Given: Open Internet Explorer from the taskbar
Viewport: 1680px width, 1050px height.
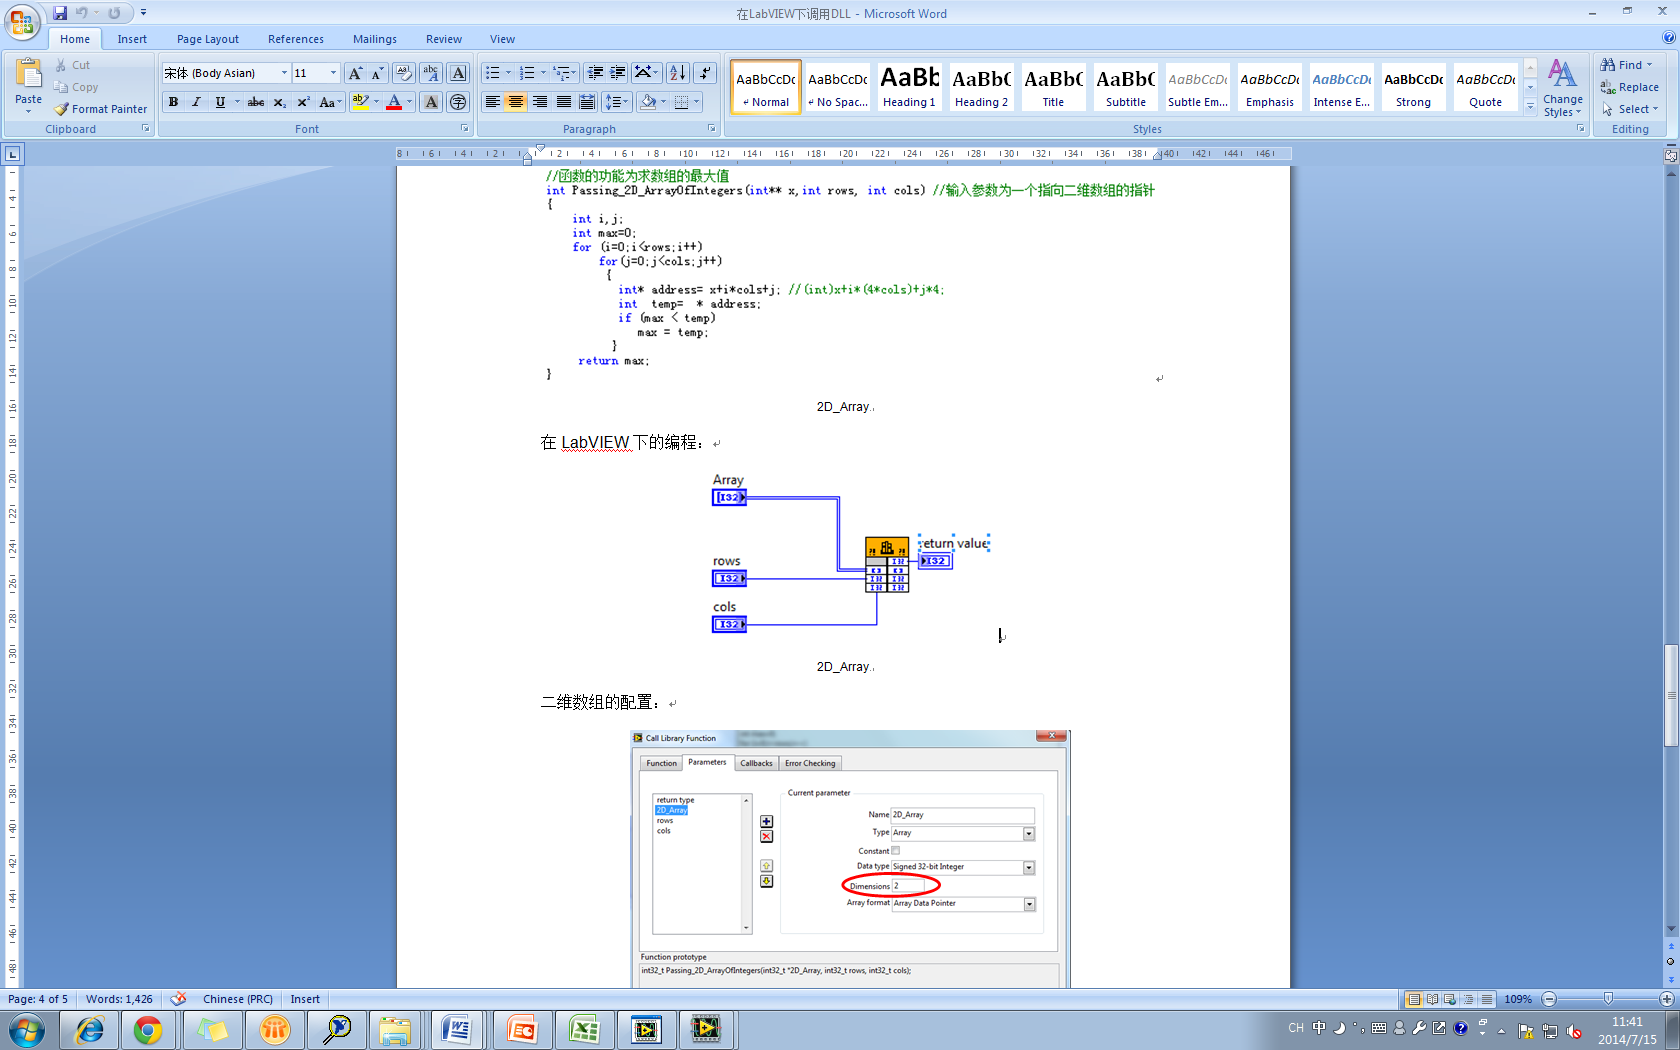Looking at the screenshot, I should click(90, 1029).
